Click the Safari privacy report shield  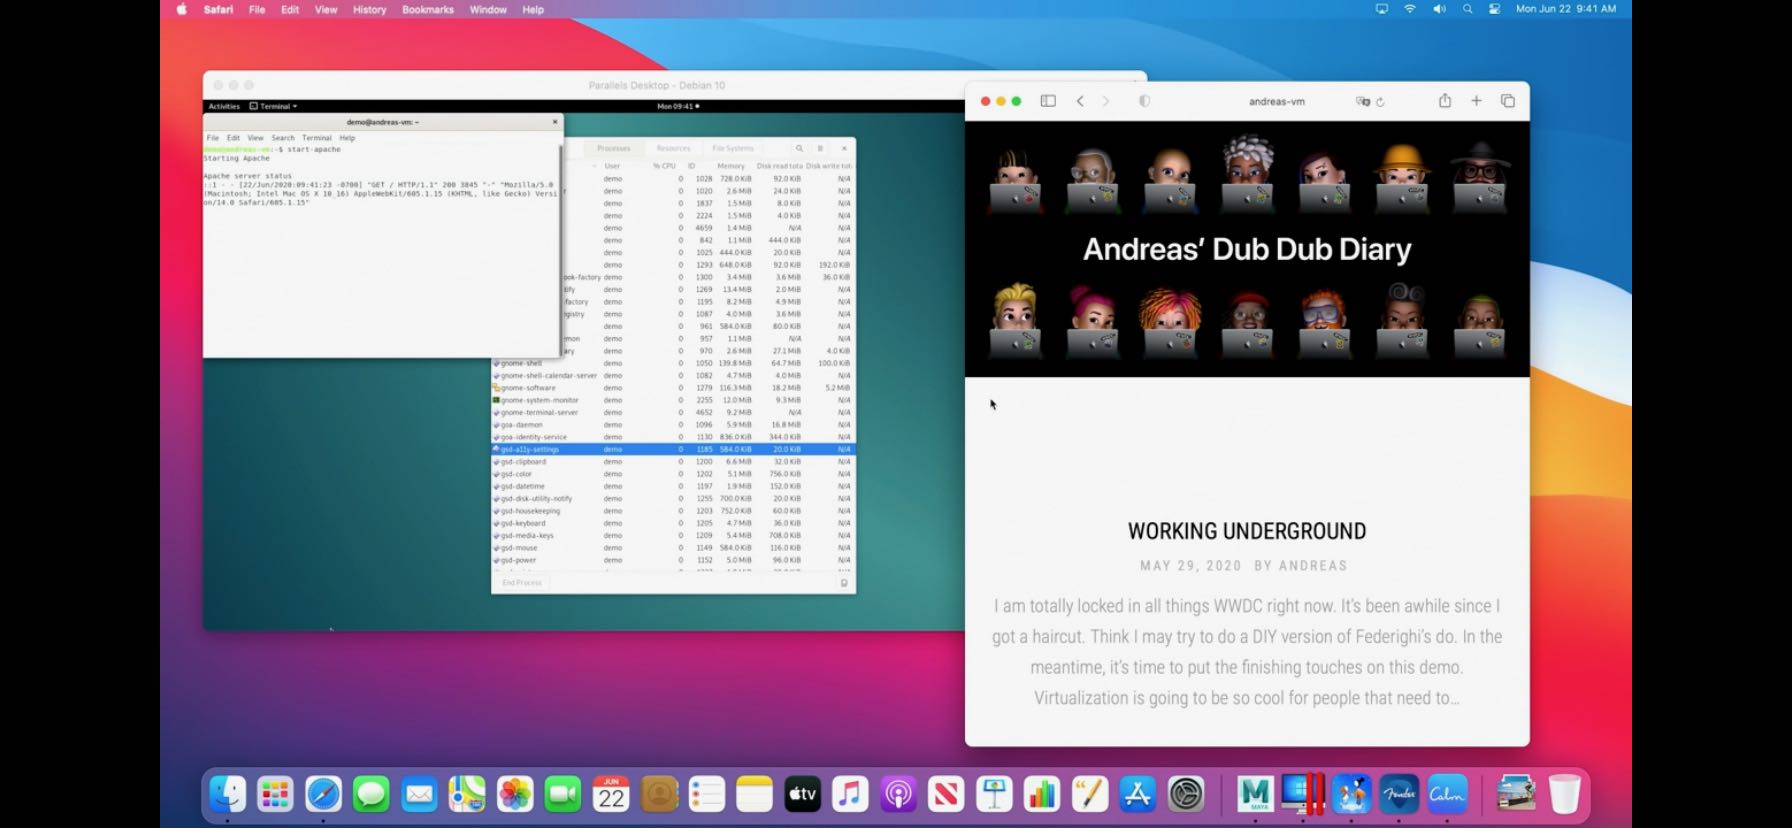coord(1144,101)
